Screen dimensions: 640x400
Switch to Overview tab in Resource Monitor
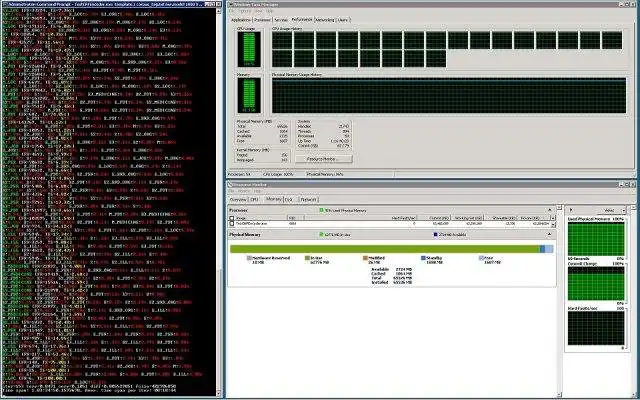238,200
